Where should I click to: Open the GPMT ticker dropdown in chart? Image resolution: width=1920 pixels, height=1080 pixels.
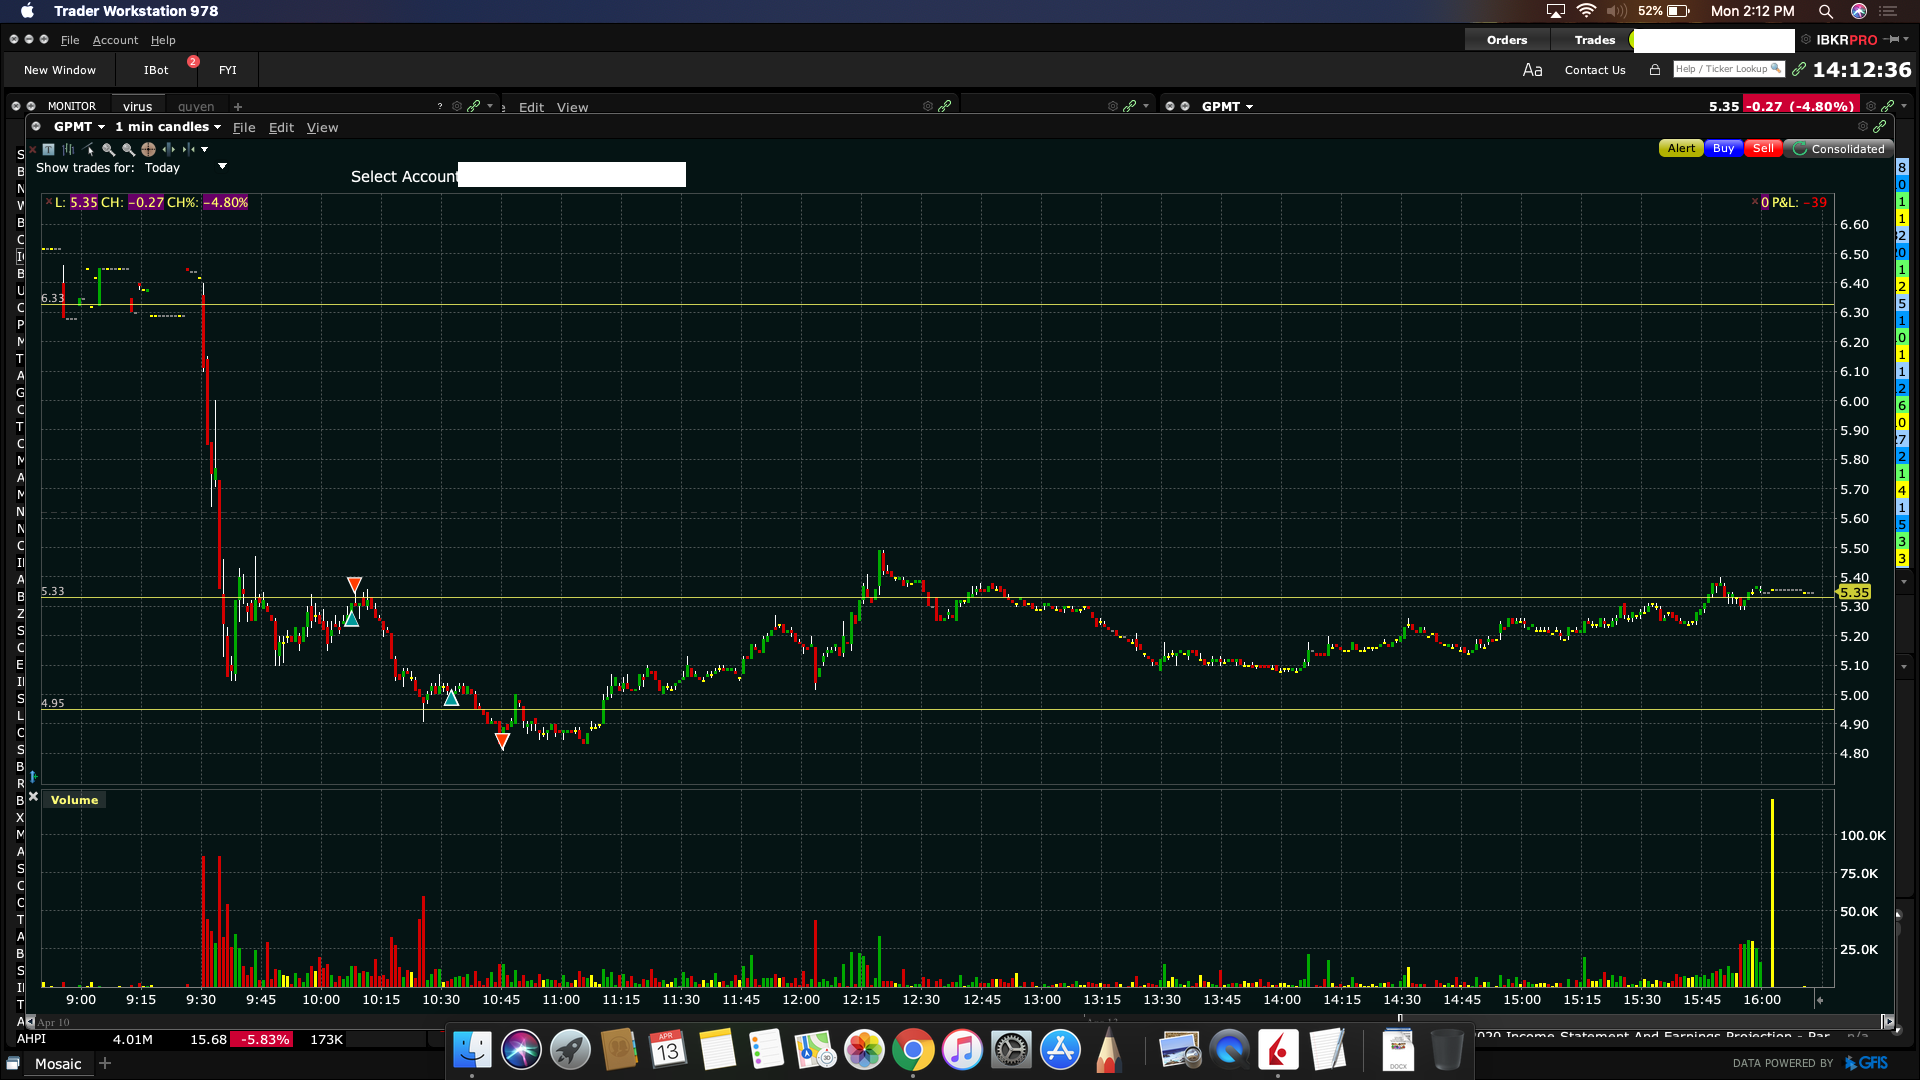[79, 127]
